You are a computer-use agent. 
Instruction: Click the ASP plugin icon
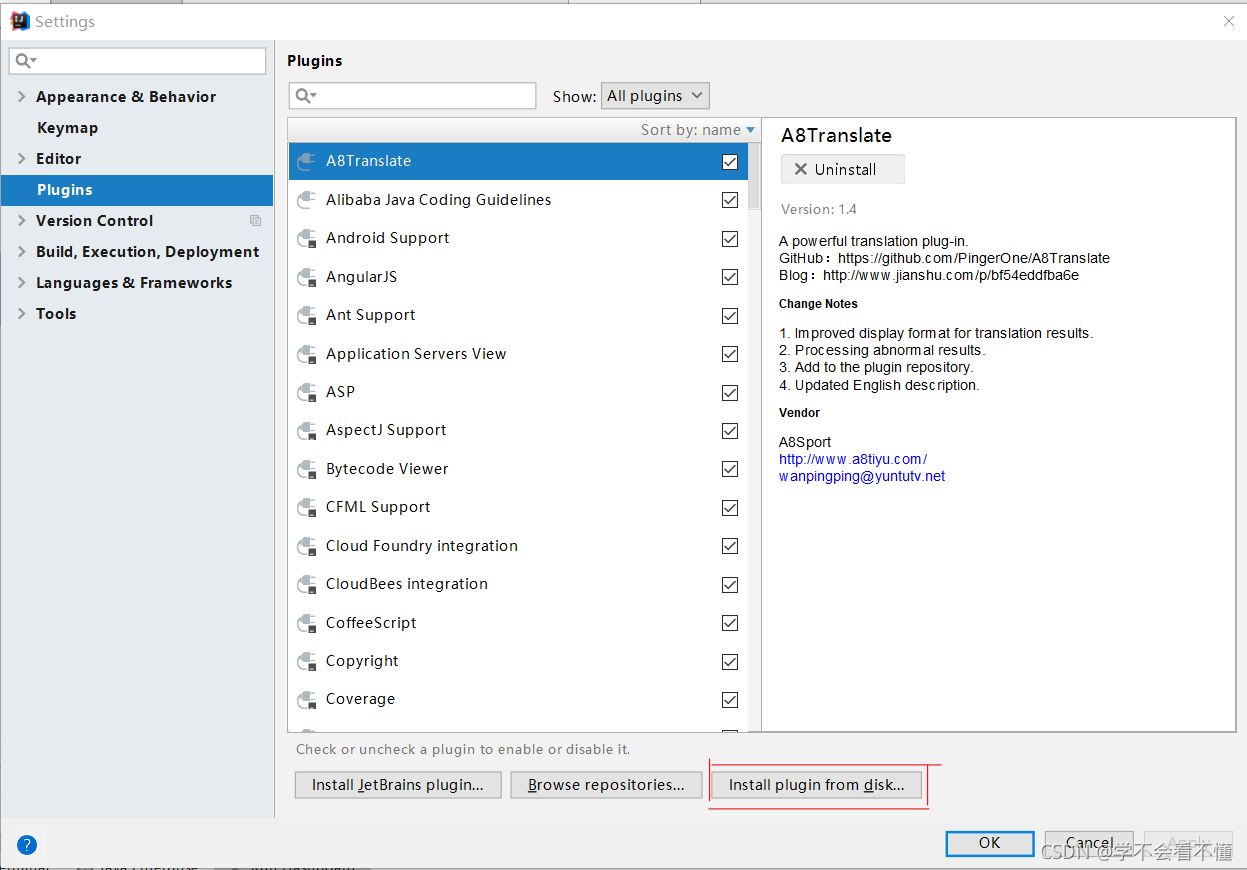[x=308, y=393]
